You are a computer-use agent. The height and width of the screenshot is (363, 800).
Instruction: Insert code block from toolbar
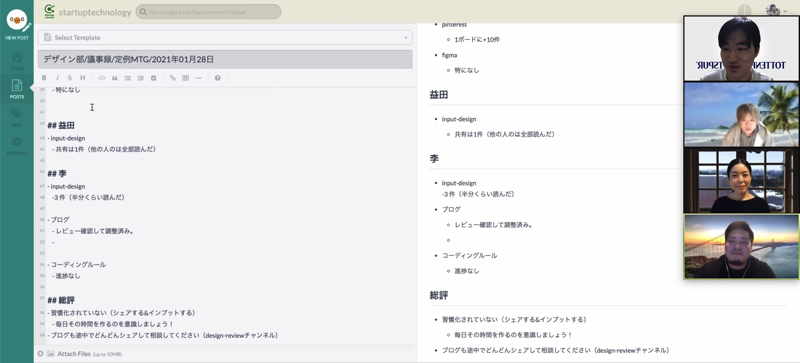[x=102, y=78]
